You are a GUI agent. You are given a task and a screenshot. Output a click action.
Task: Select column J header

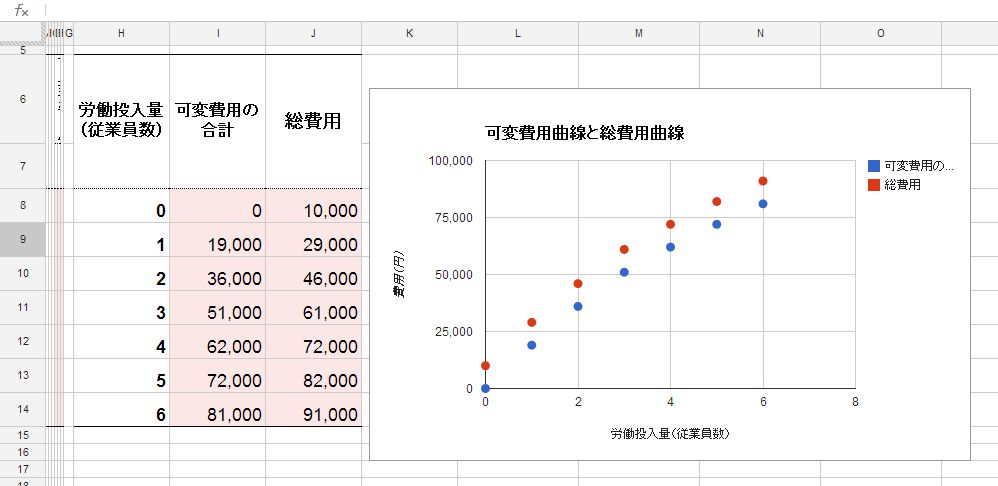tap(314, 34)
